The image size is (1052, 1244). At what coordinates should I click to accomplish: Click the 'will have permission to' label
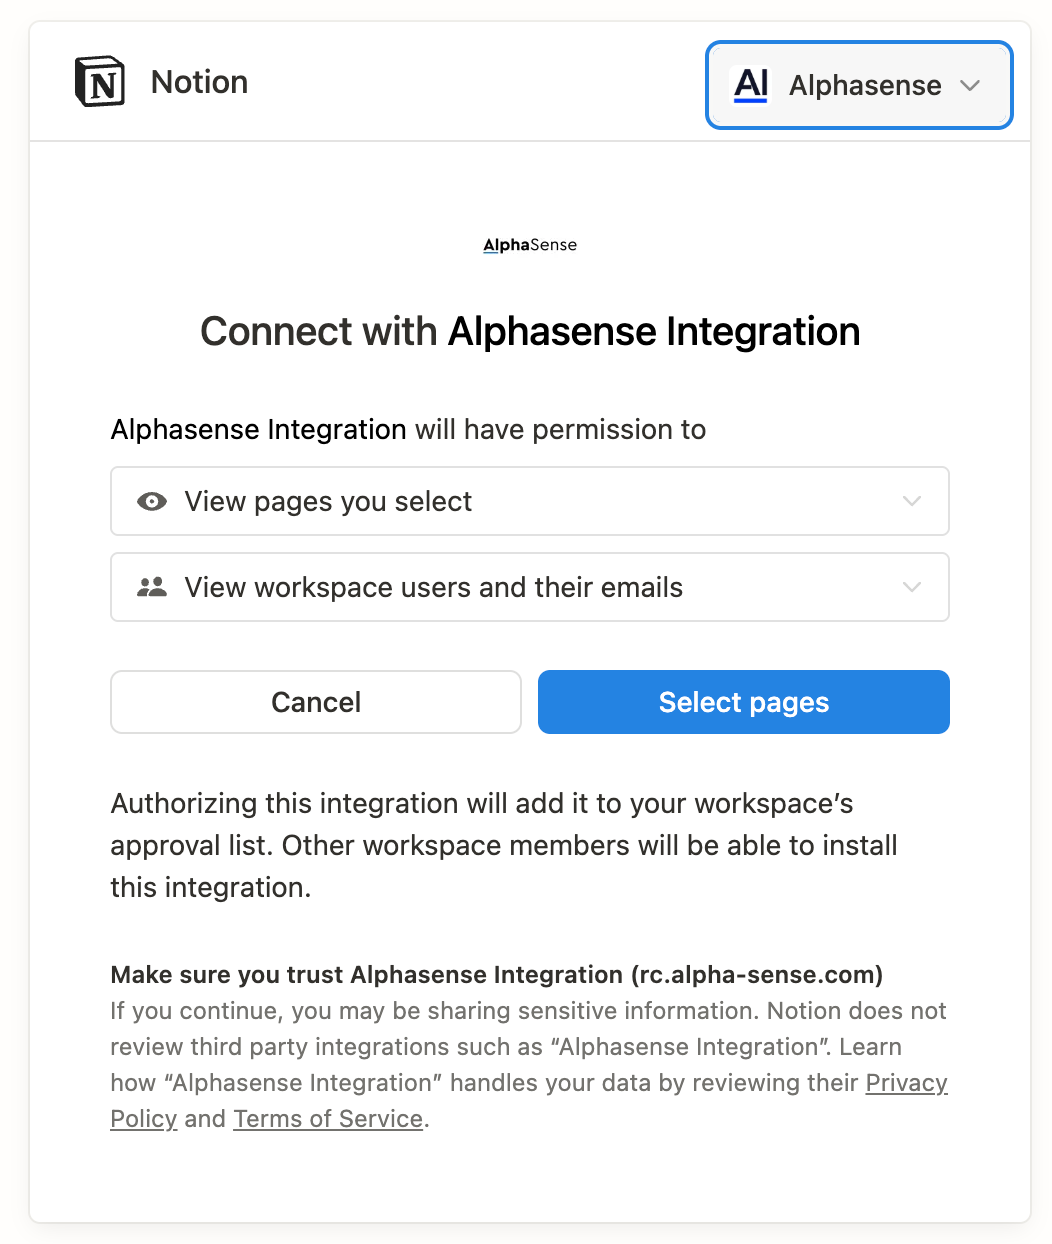[560, 430]
